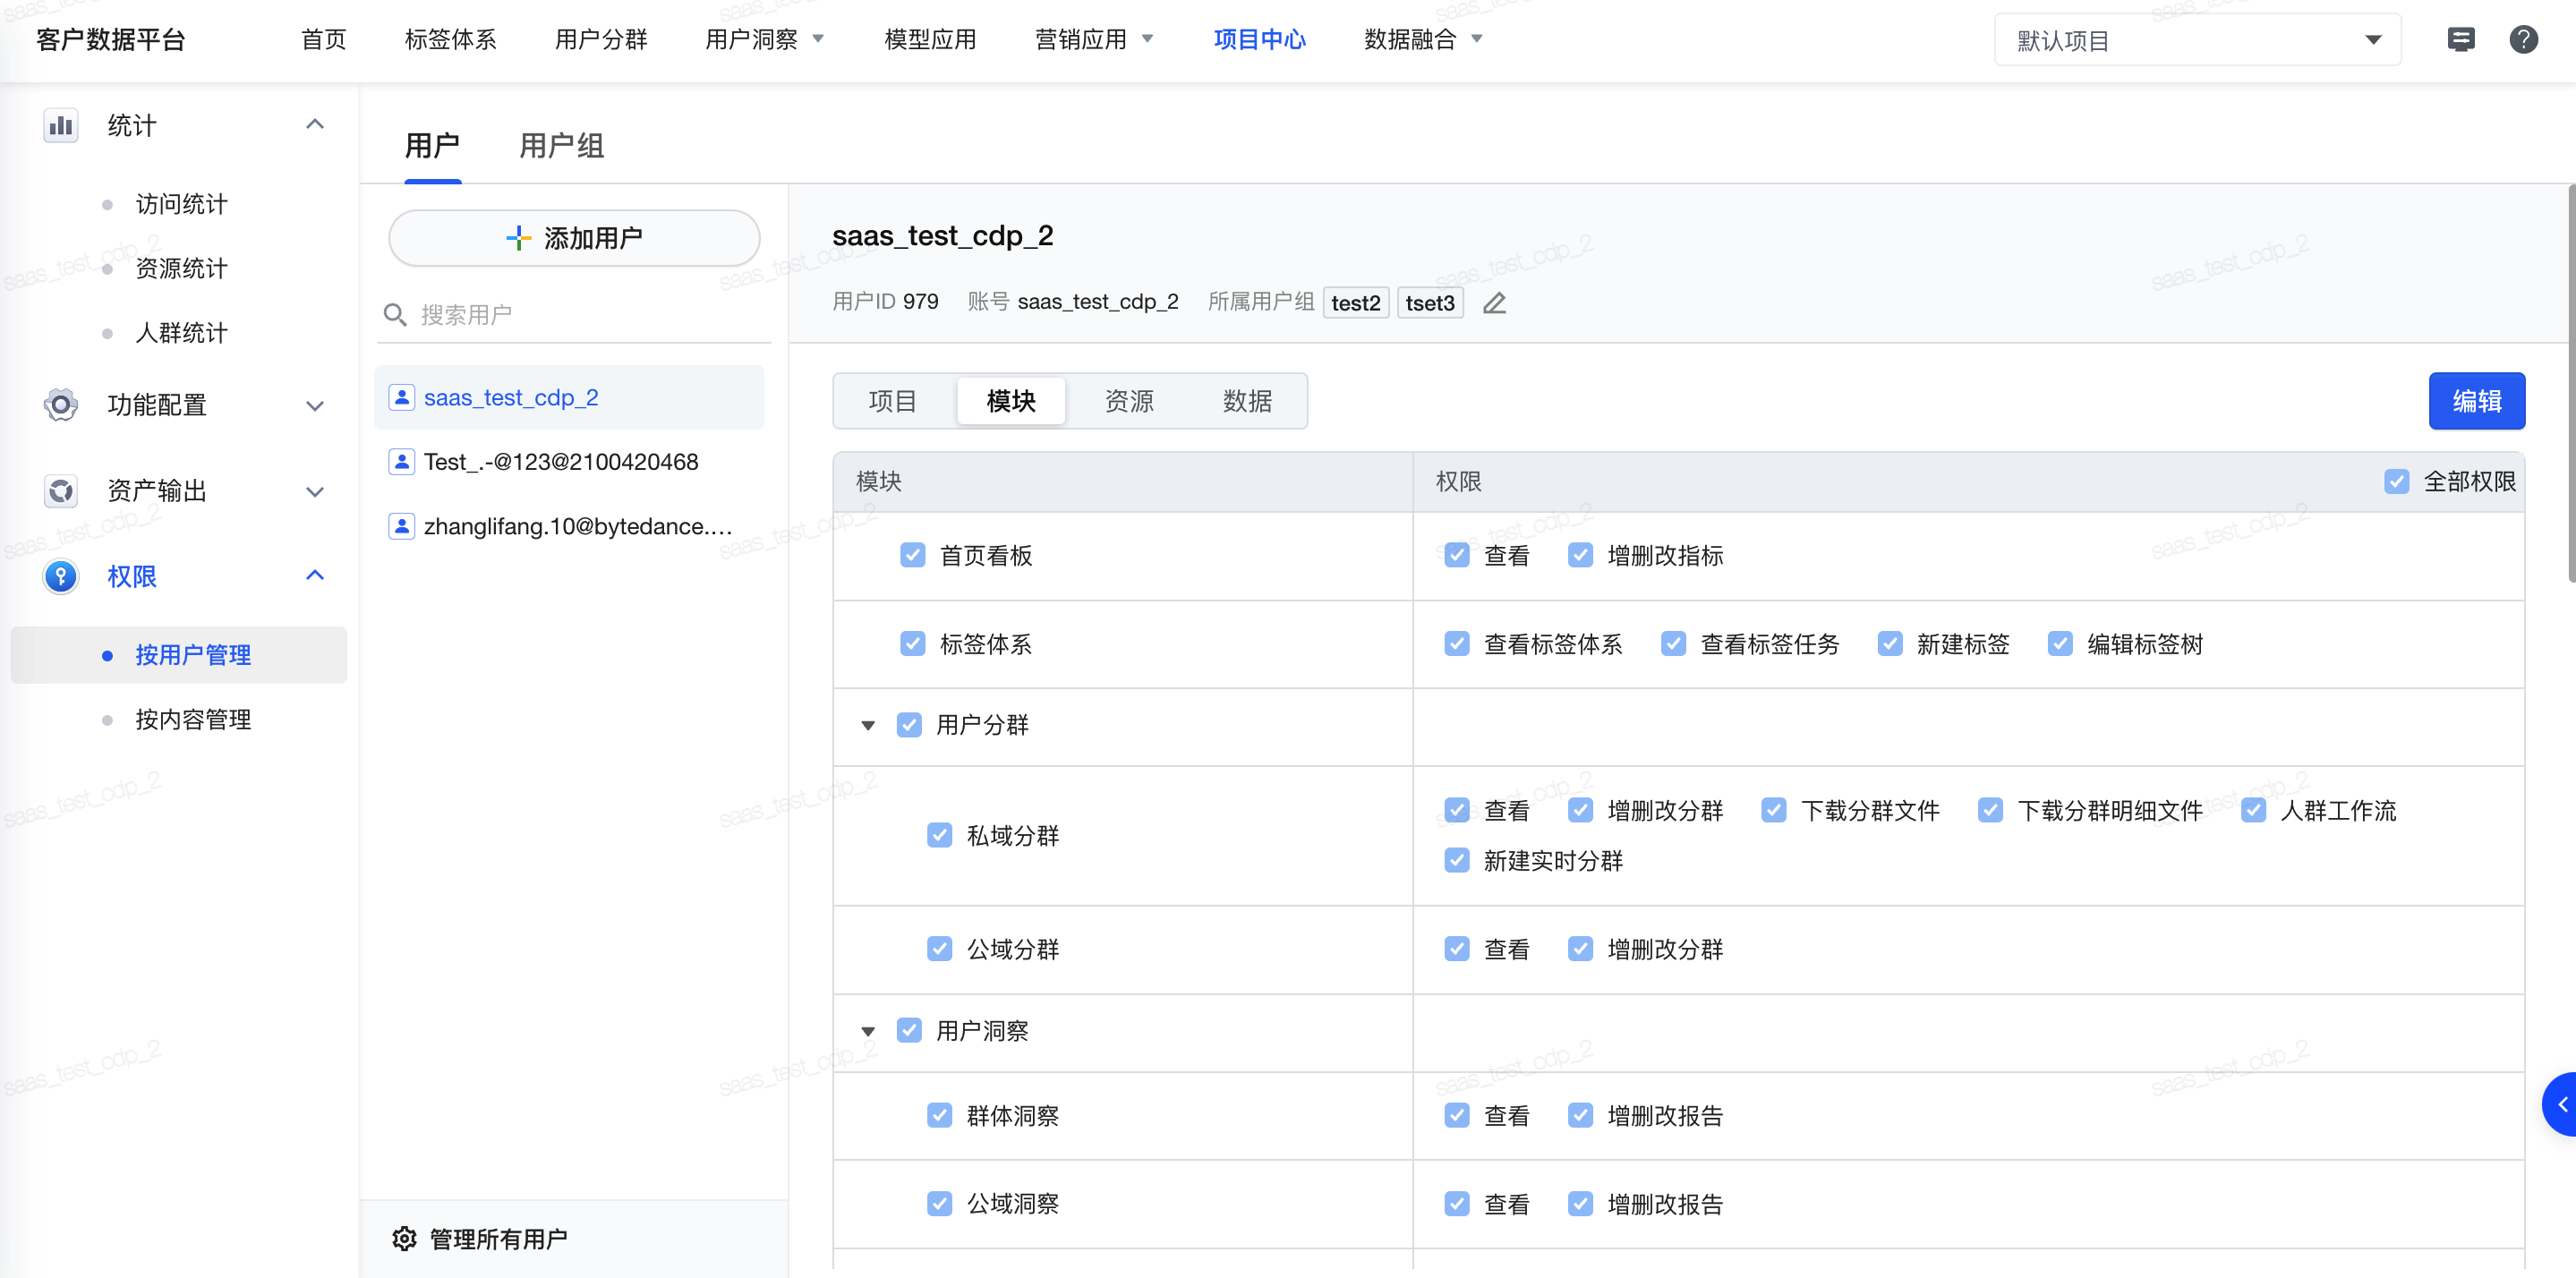The height and width of the screenshot is (1278, 2576).
Task: Collapse the 用户分群 tree row
Action: click(x=868, y=725)
